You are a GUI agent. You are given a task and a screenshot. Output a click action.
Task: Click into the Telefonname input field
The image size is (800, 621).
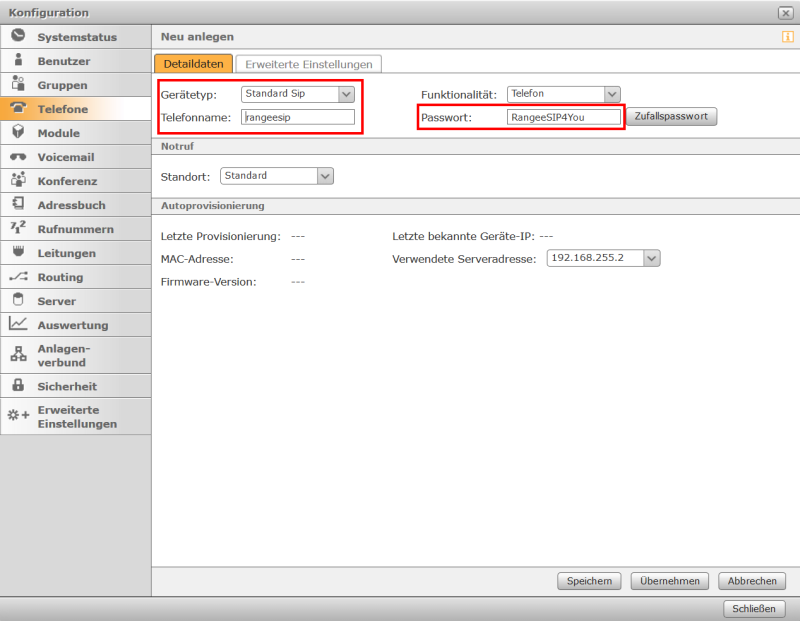pos(298,117)
